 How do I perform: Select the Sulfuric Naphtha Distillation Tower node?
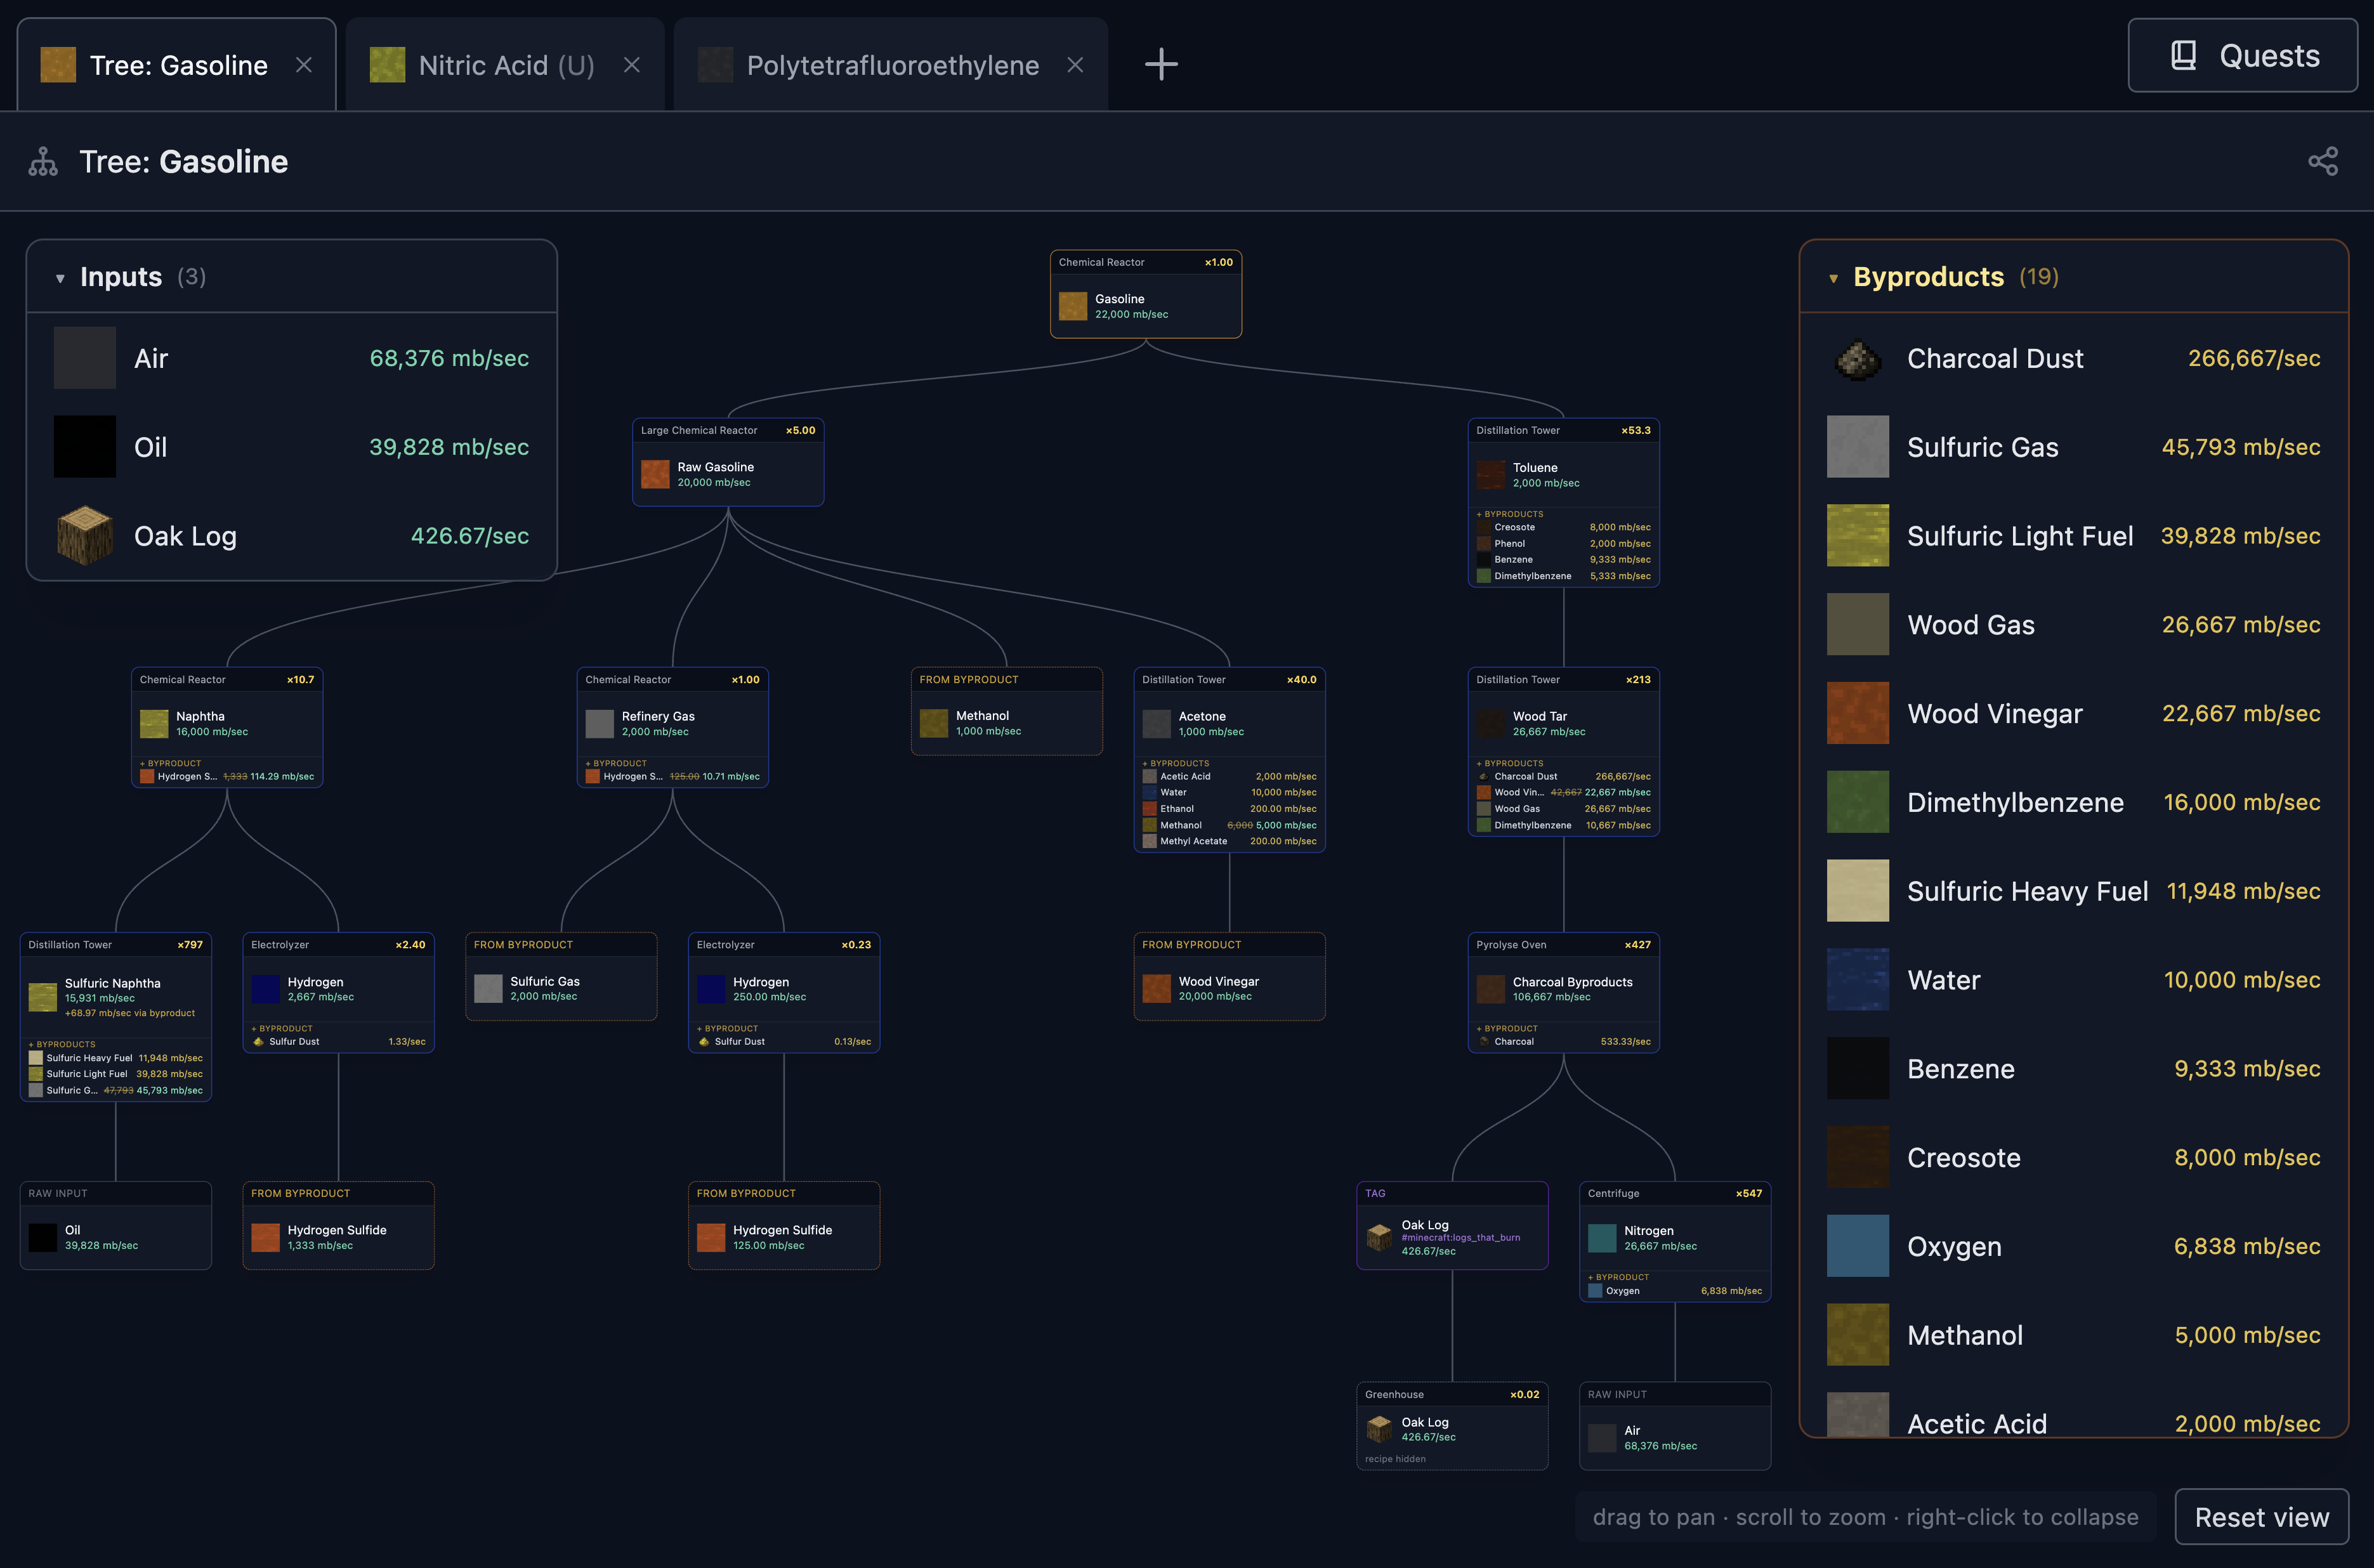pos(116,1017)
